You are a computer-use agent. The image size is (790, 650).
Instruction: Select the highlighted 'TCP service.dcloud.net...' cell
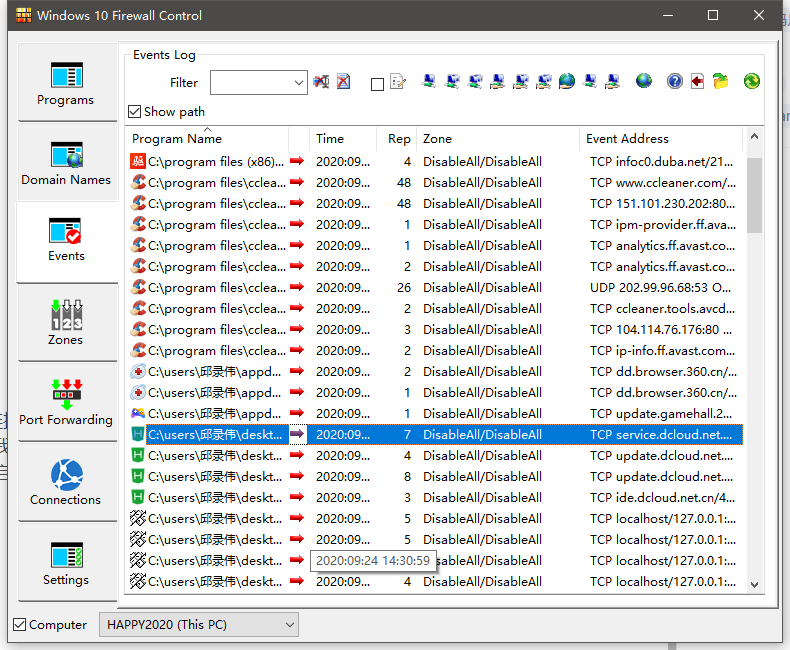[661, 434]
